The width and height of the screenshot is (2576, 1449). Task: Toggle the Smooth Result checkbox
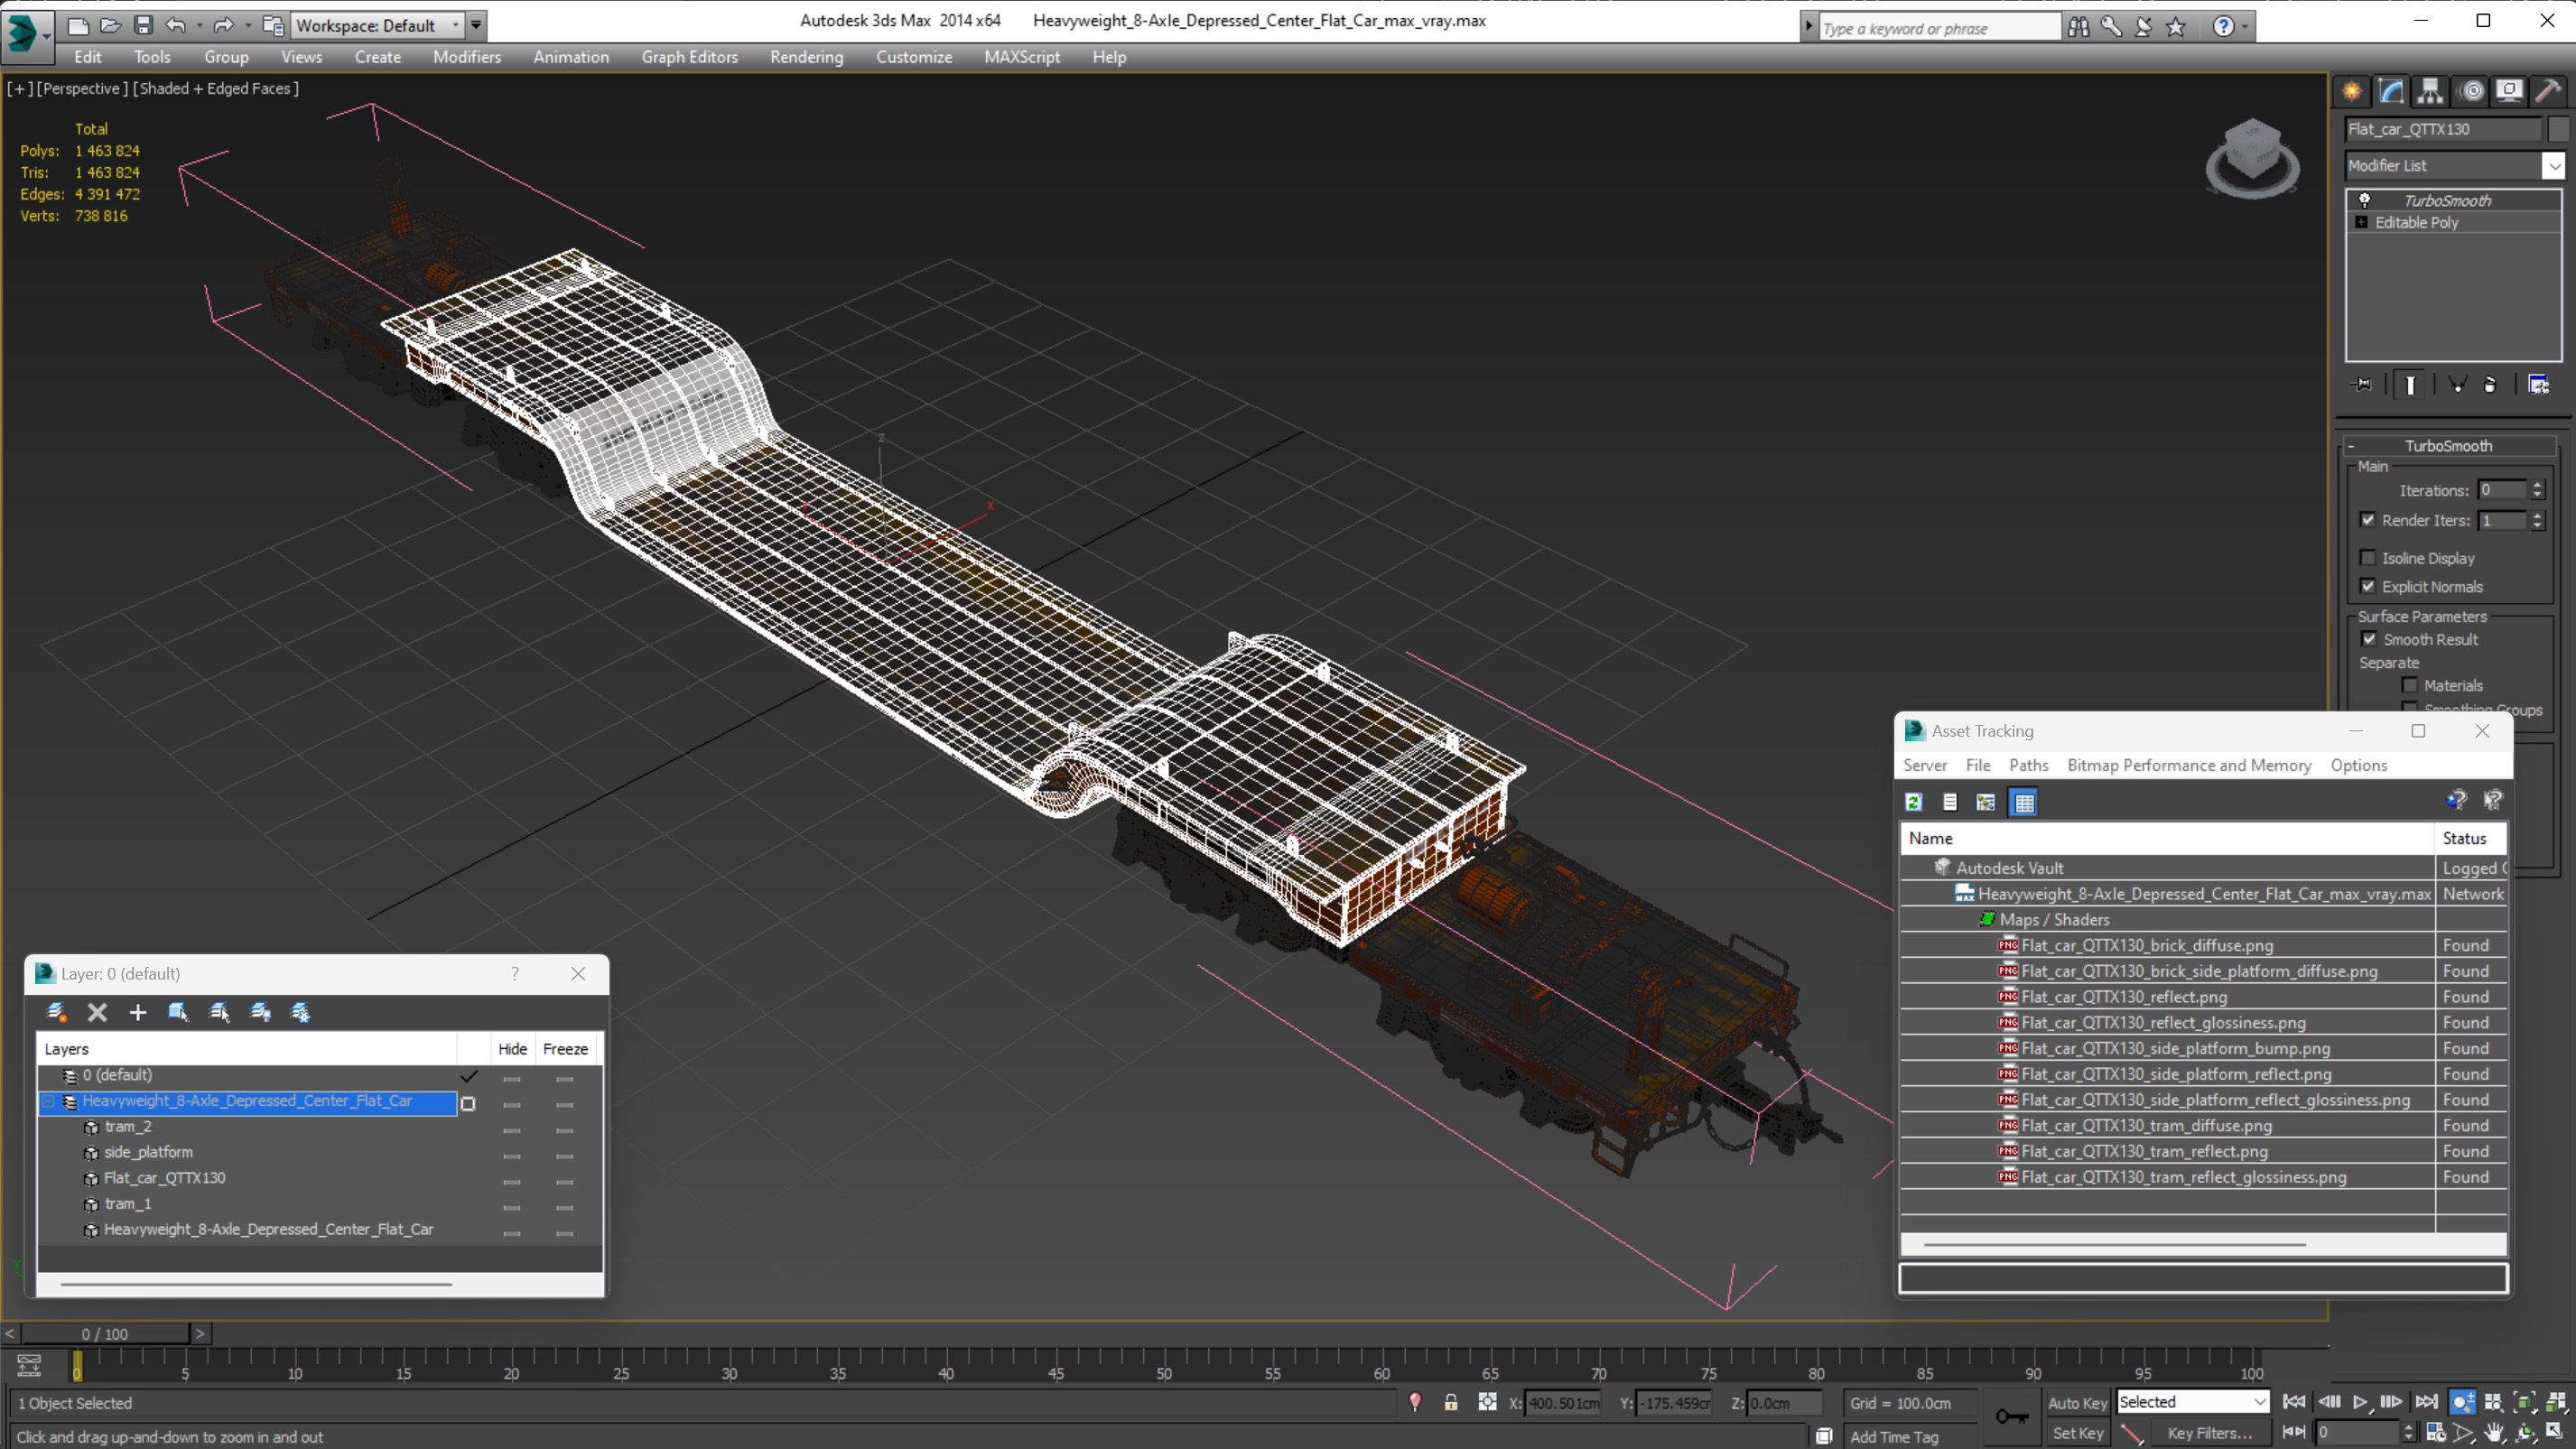(2369, 639)
